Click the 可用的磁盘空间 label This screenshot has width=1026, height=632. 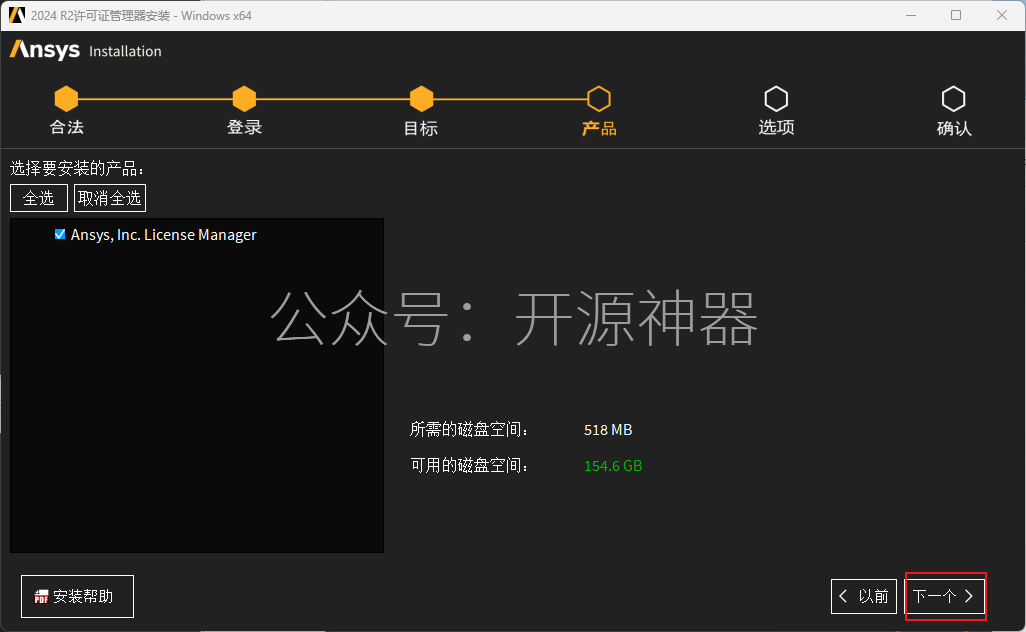[469, 466]
